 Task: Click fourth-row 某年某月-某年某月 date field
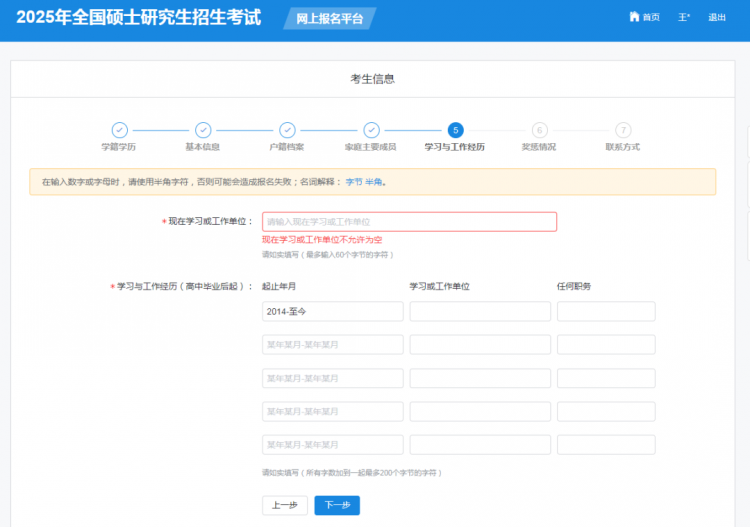(332, 411)
